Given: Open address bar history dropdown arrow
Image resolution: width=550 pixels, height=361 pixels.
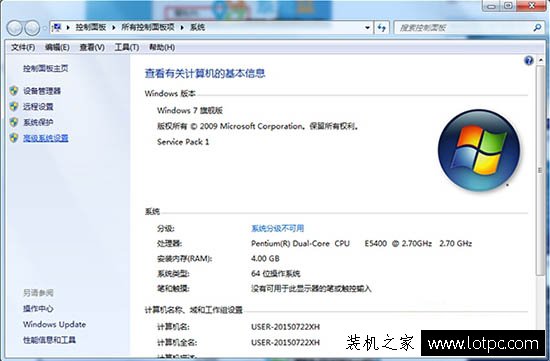Looking at the screenshot, I should (x=367, y=28).
